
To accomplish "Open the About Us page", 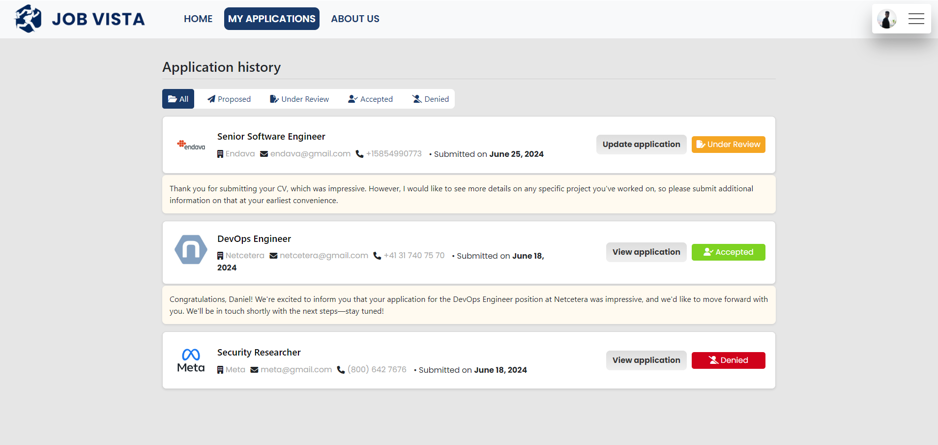I will coord(355,19).
